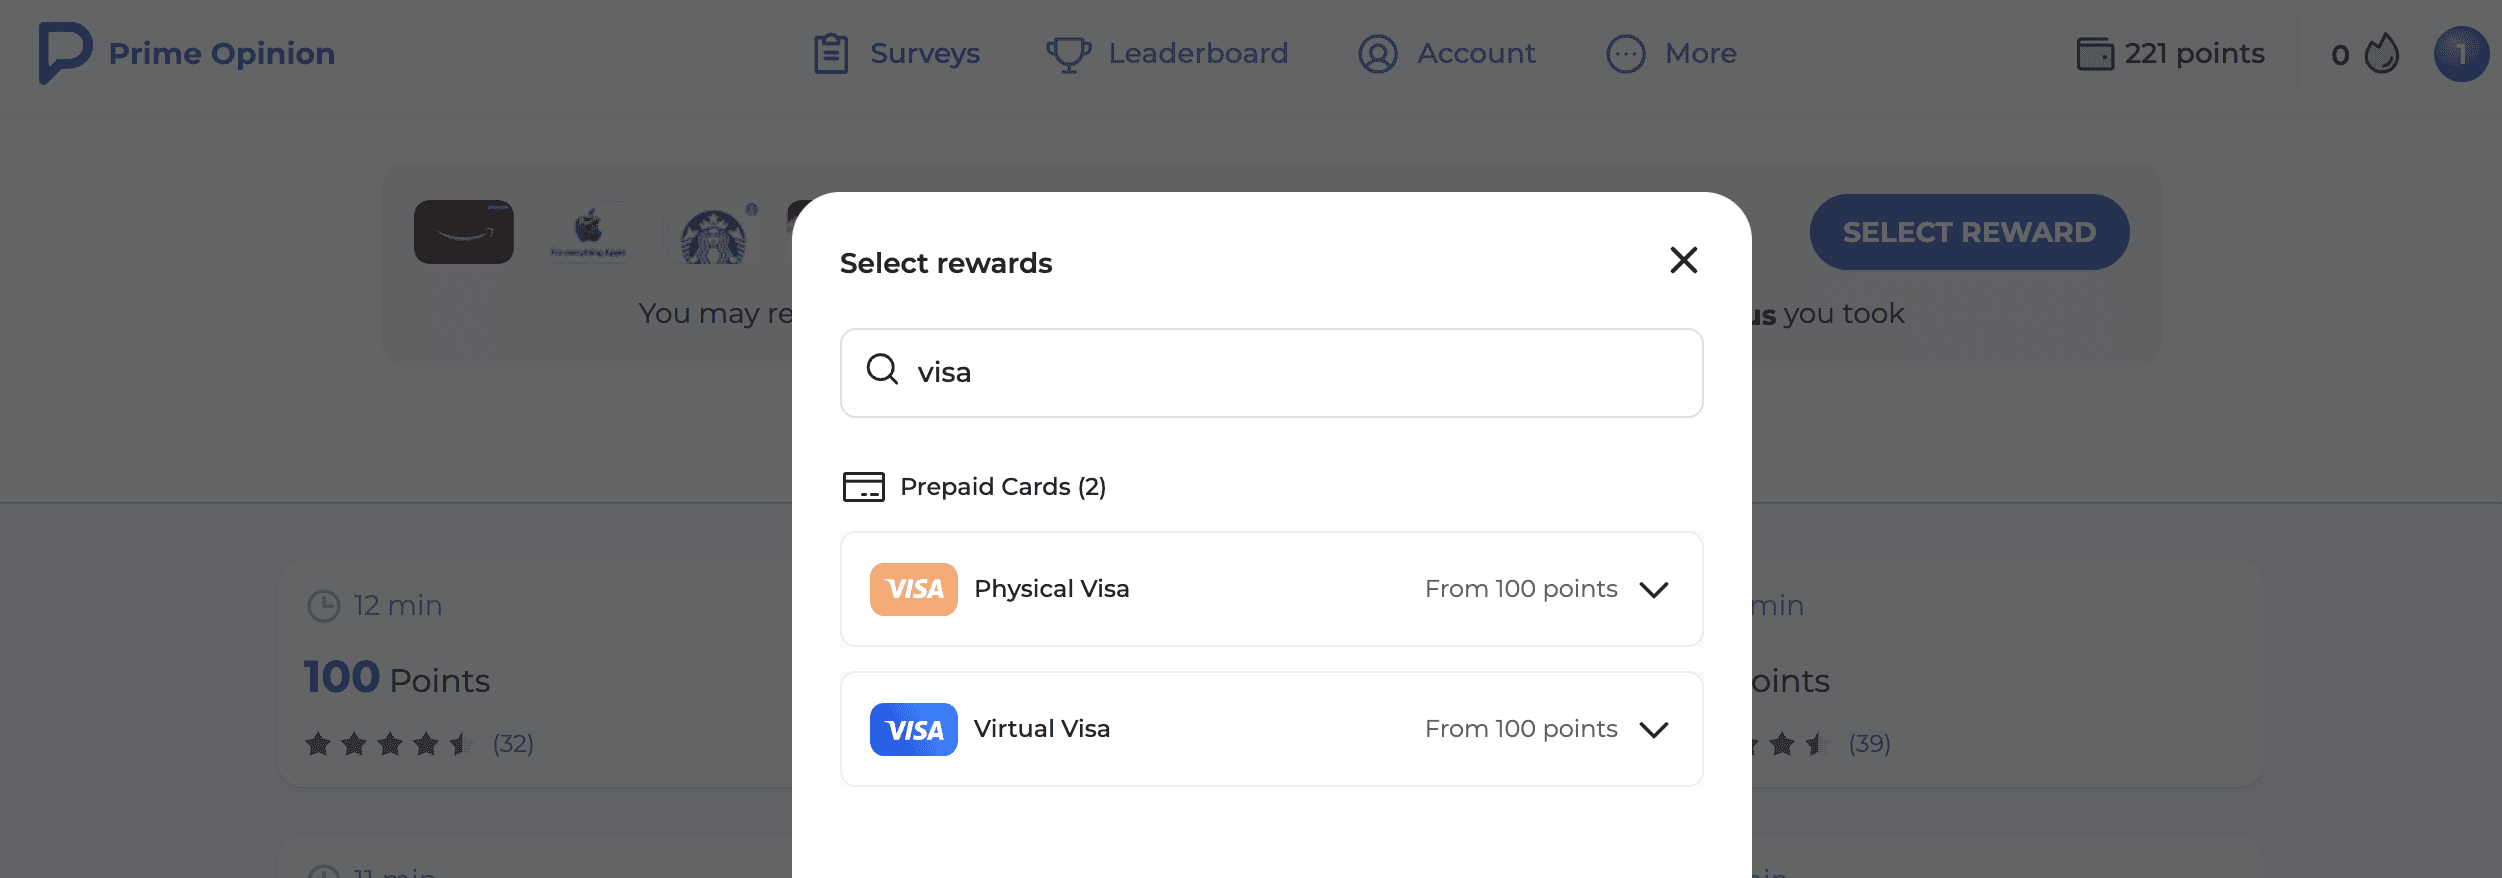The height and width of the screenshot is (878, 2502).
Task: Close the Select rewards dialog
Action: 1684,260
